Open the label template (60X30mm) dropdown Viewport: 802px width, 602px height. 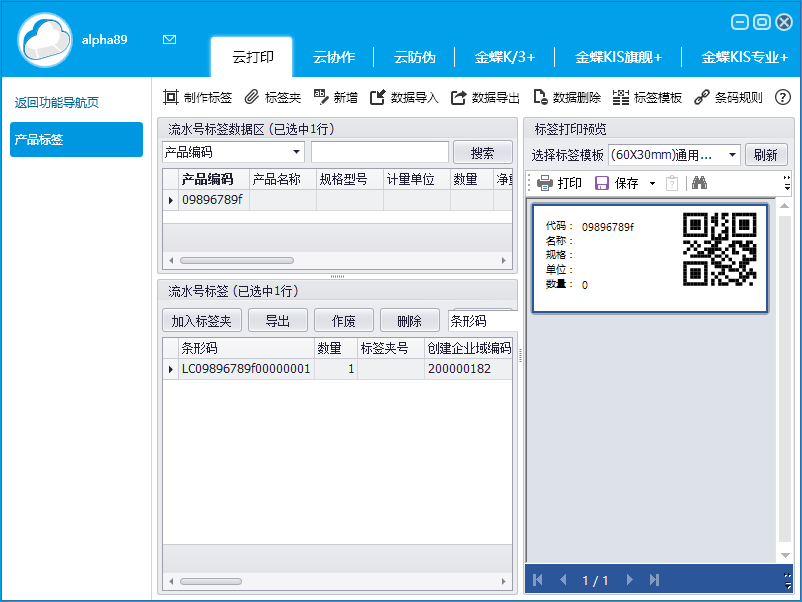pos(732,154)
